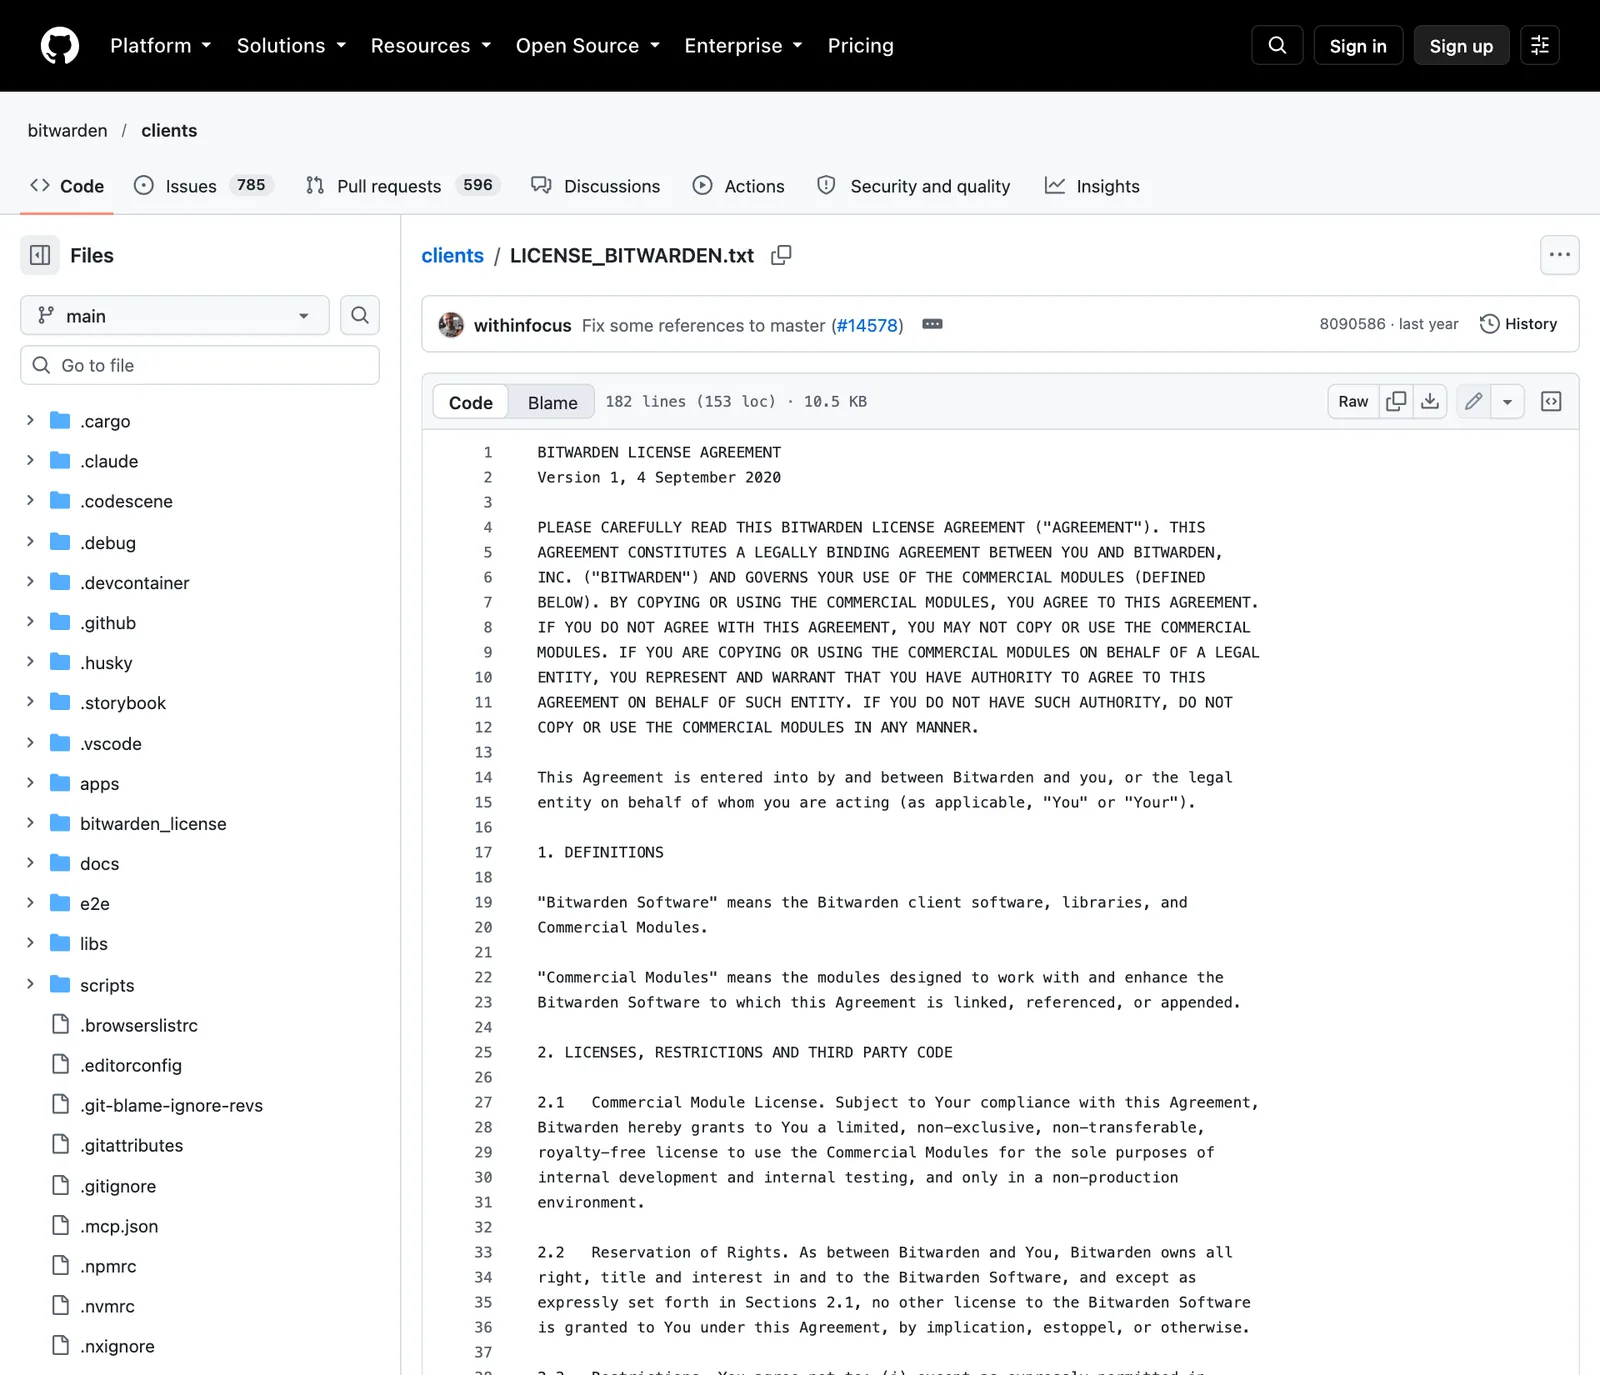Click the Go to file input

(200, 366)
